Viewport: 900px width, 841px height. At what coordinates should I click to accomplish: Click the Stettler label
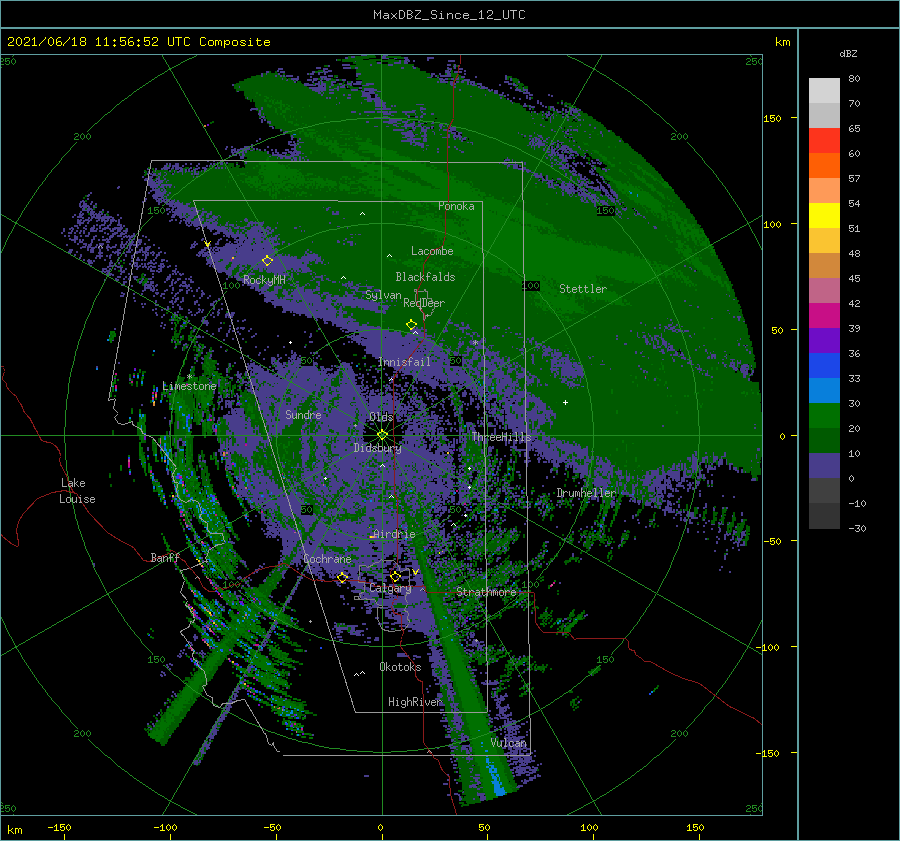tap(583, 289)
